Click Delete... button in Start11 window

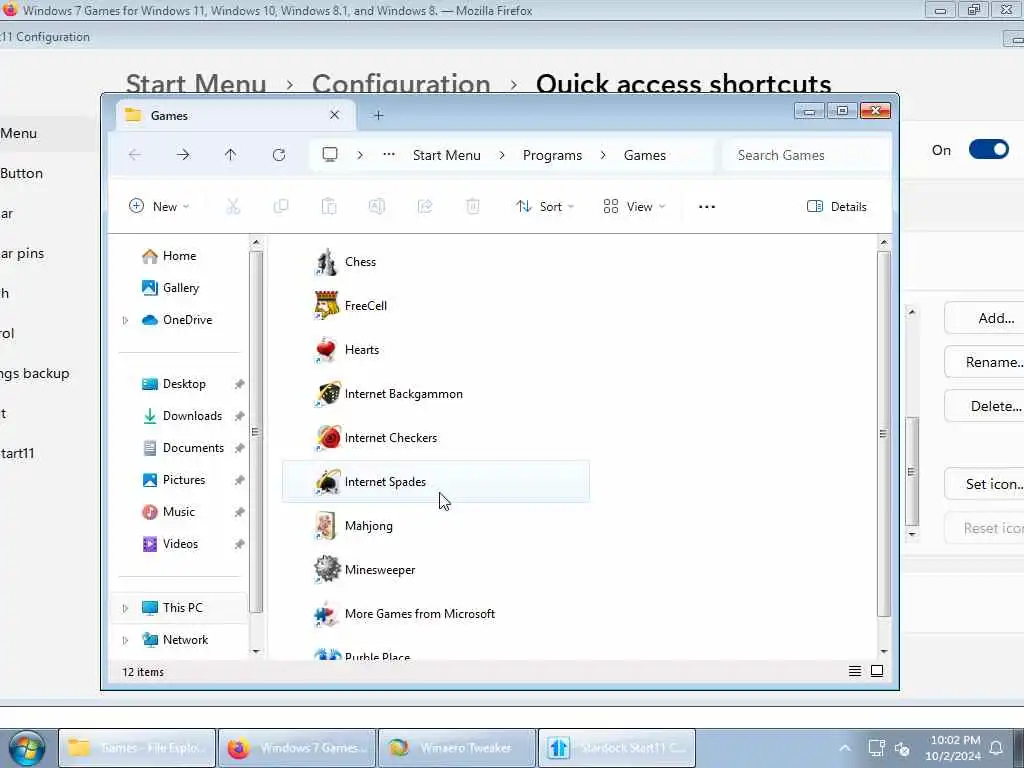click(x=986, y=406)
